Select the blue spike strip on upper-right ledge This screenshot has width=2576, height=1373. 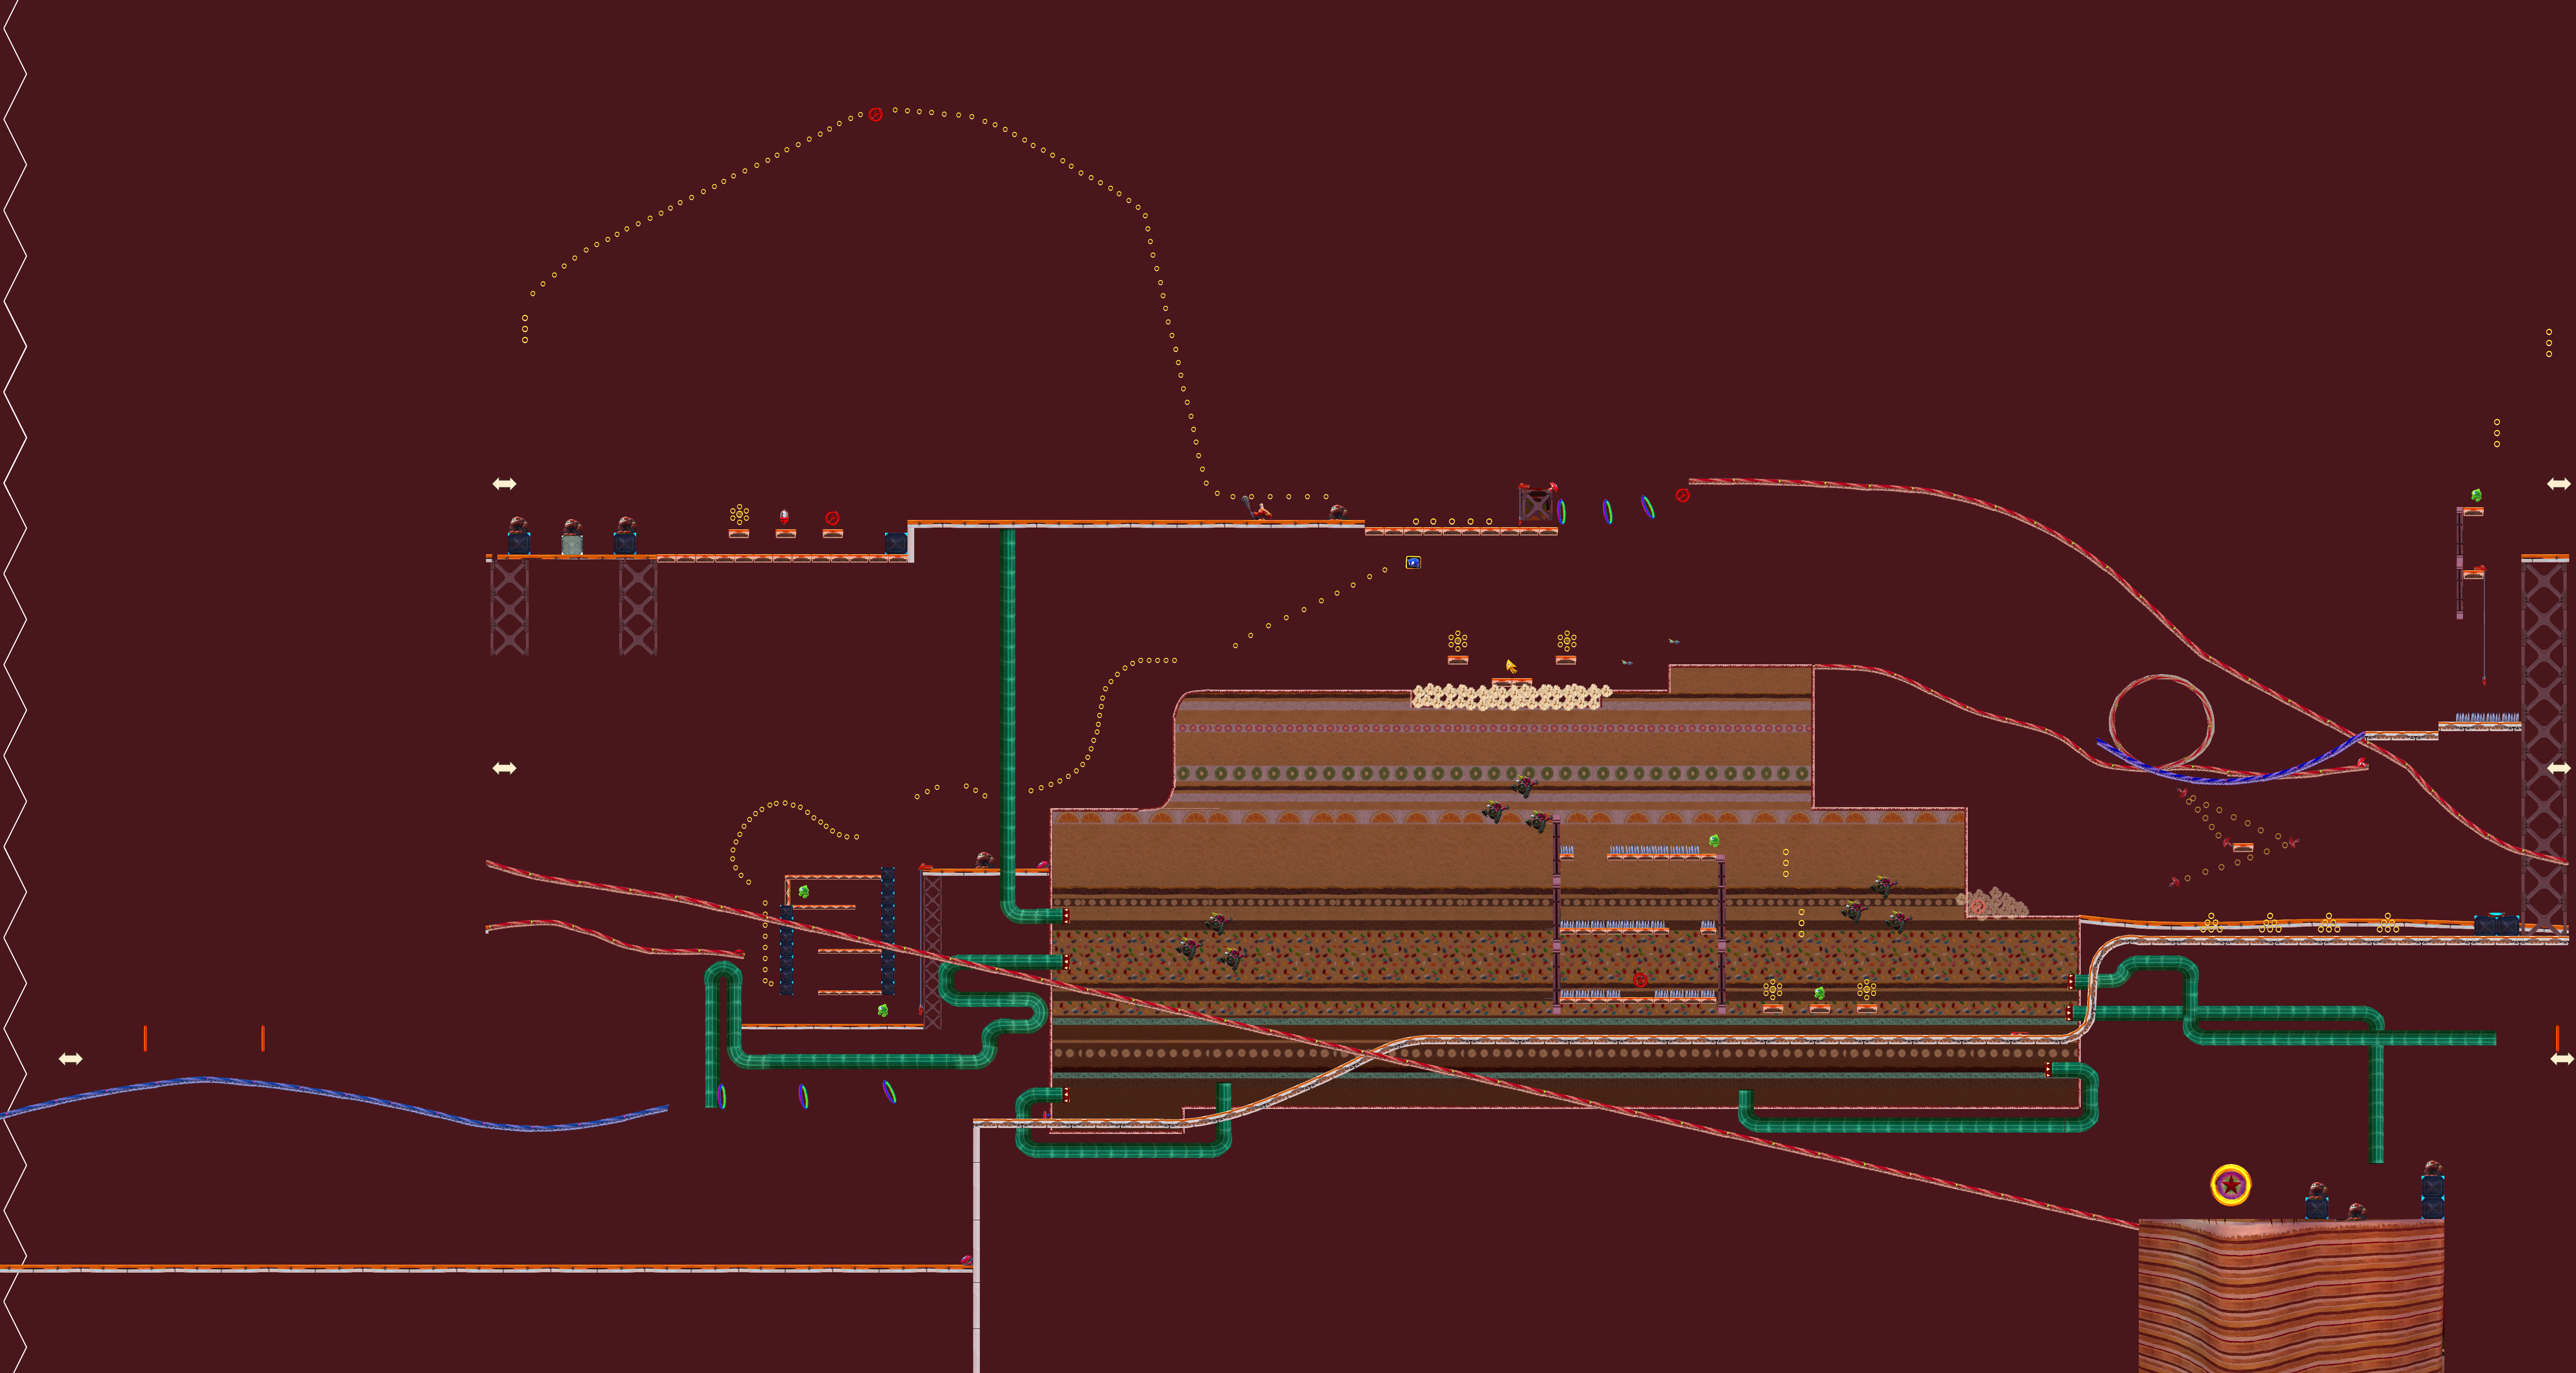2487,717
